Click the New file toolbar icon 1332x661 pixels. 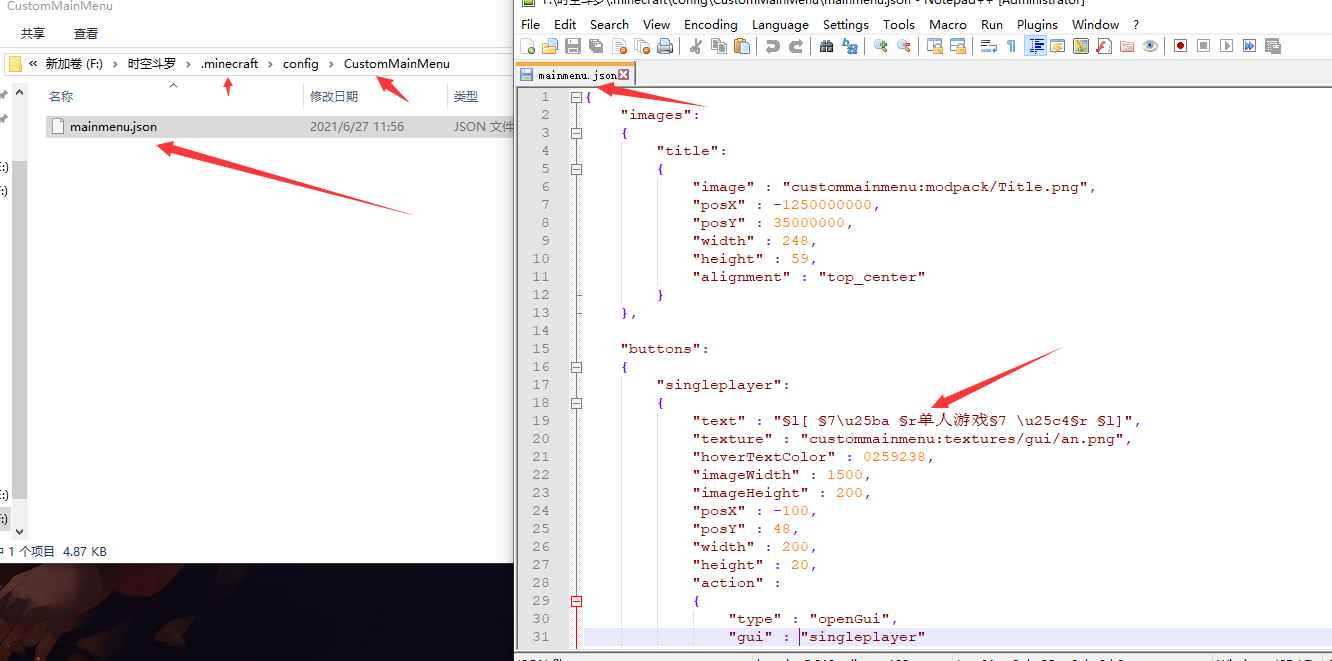coord(528,46)
